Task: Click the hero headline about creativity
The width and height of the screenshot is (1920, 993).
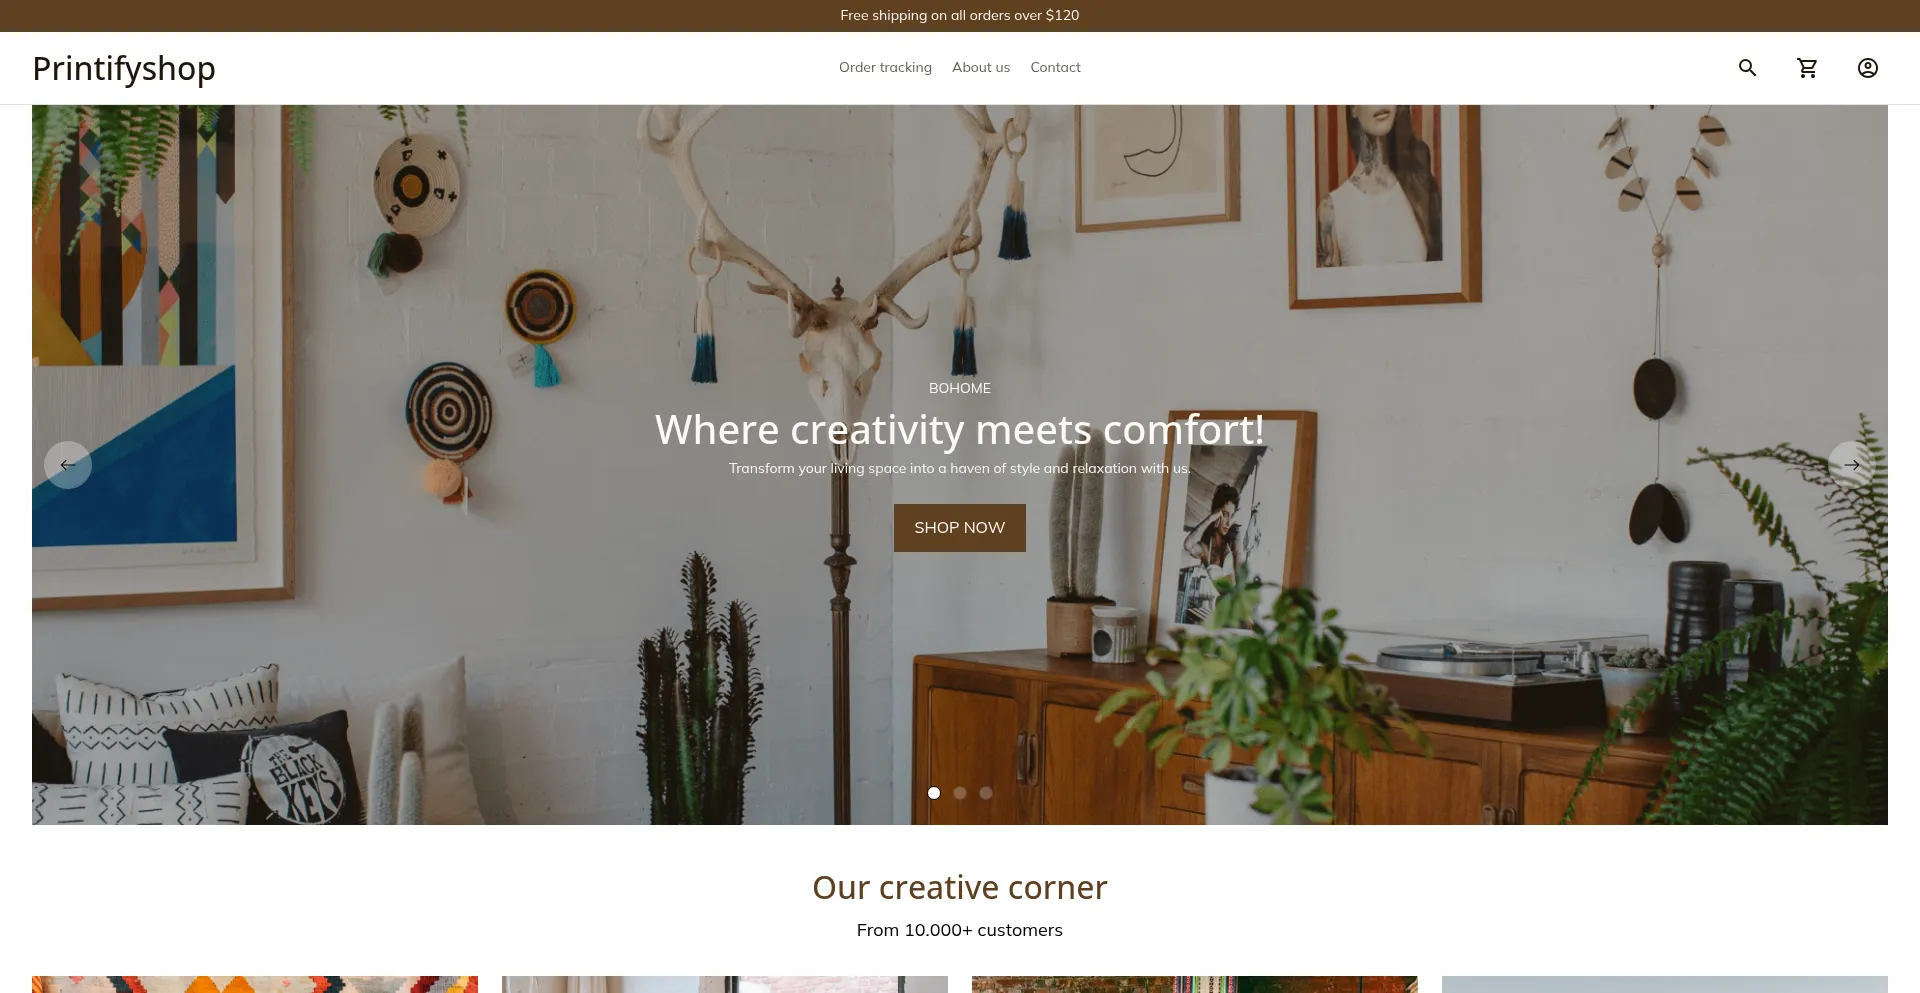Action: [960, 430]
